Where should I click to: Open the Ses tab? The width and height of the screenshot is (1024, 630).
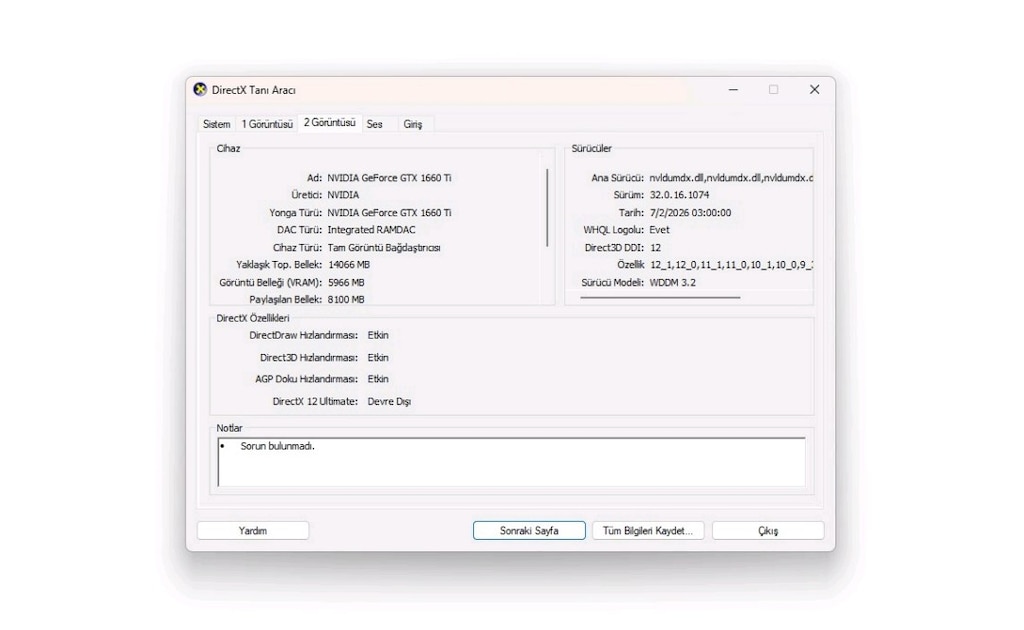coord(374,124)
